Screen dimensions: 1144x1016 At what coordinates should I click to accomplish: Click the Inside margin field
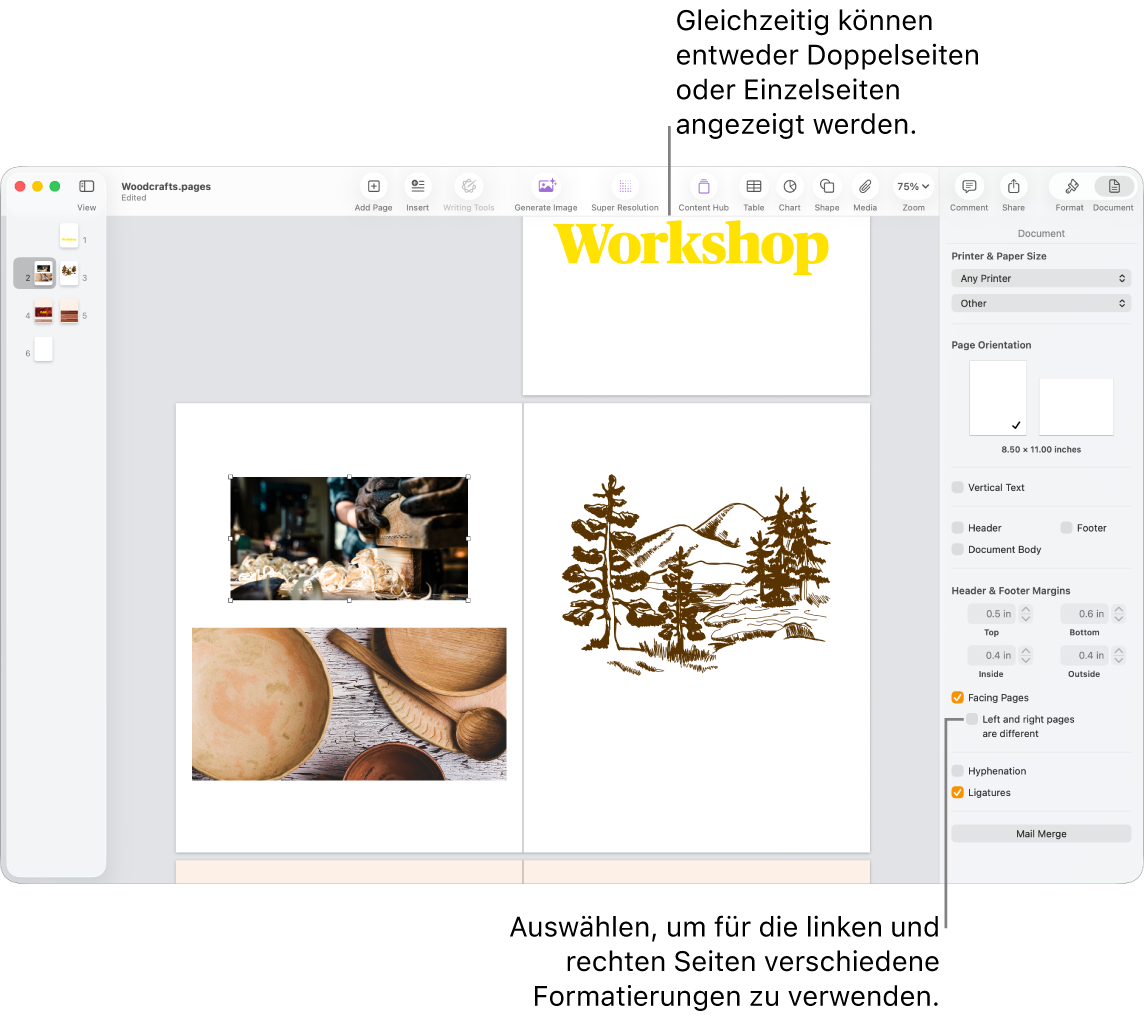992,656
